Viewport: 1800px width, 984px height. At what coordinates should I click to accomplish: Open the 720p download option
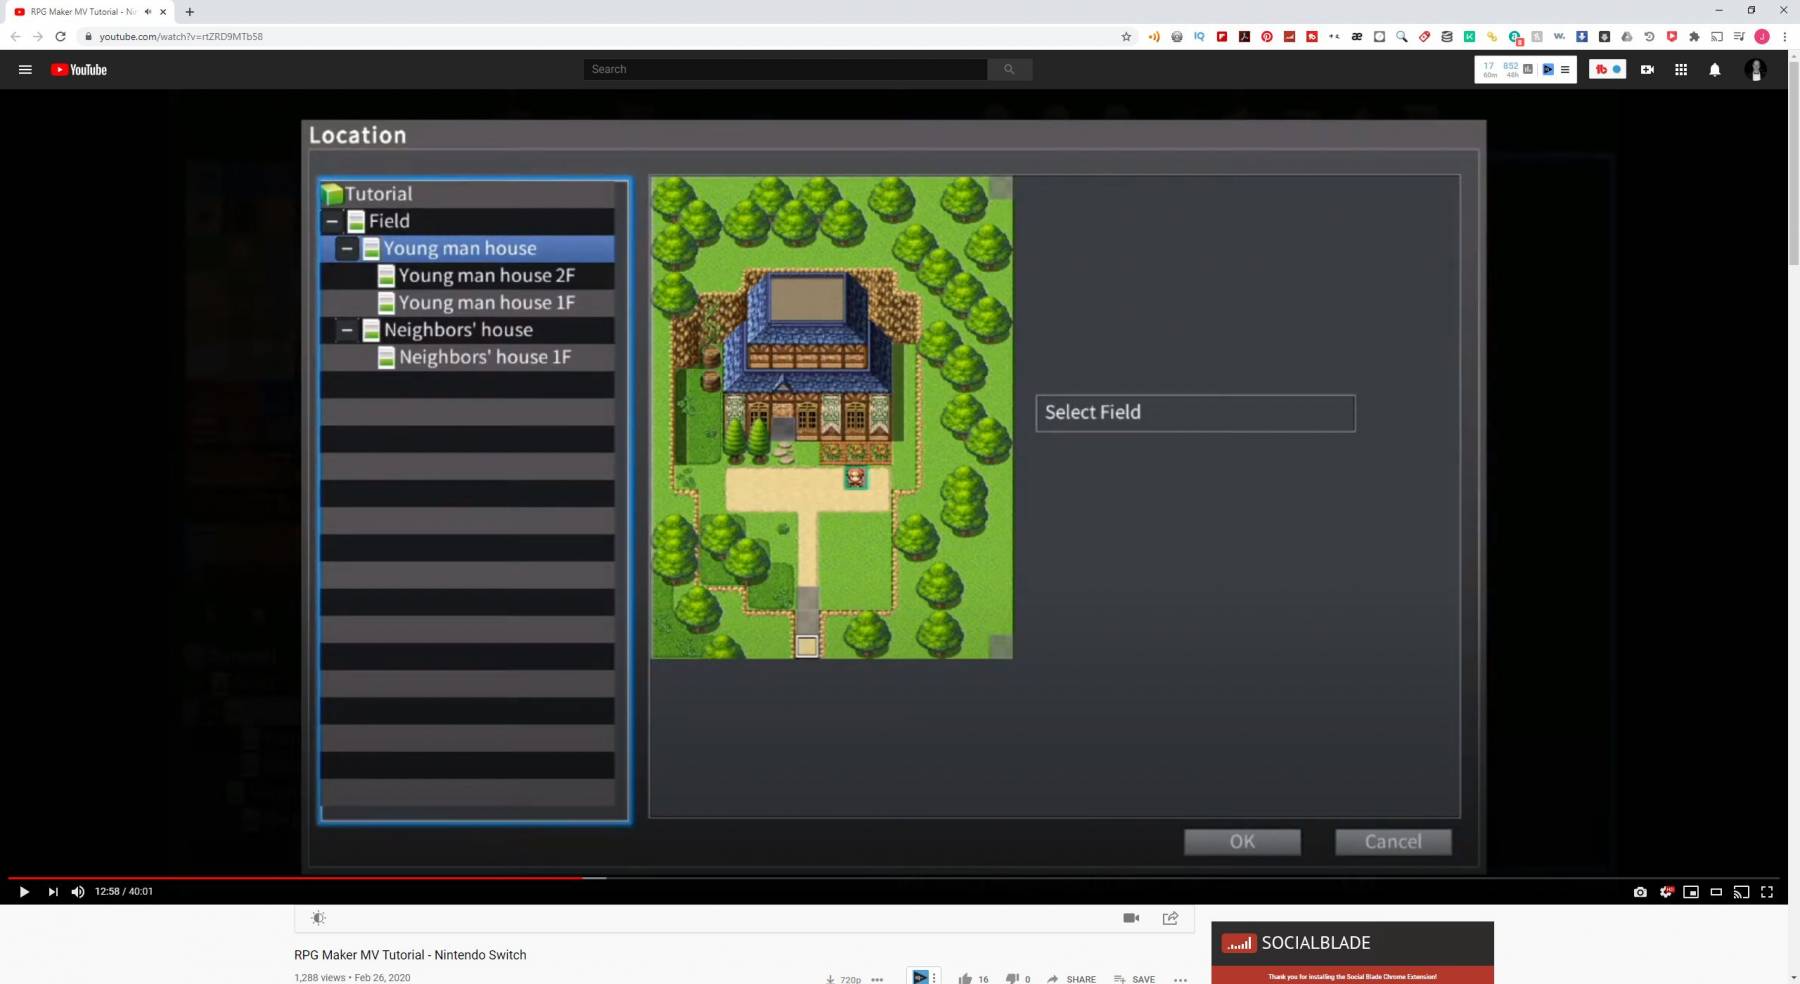843,979
